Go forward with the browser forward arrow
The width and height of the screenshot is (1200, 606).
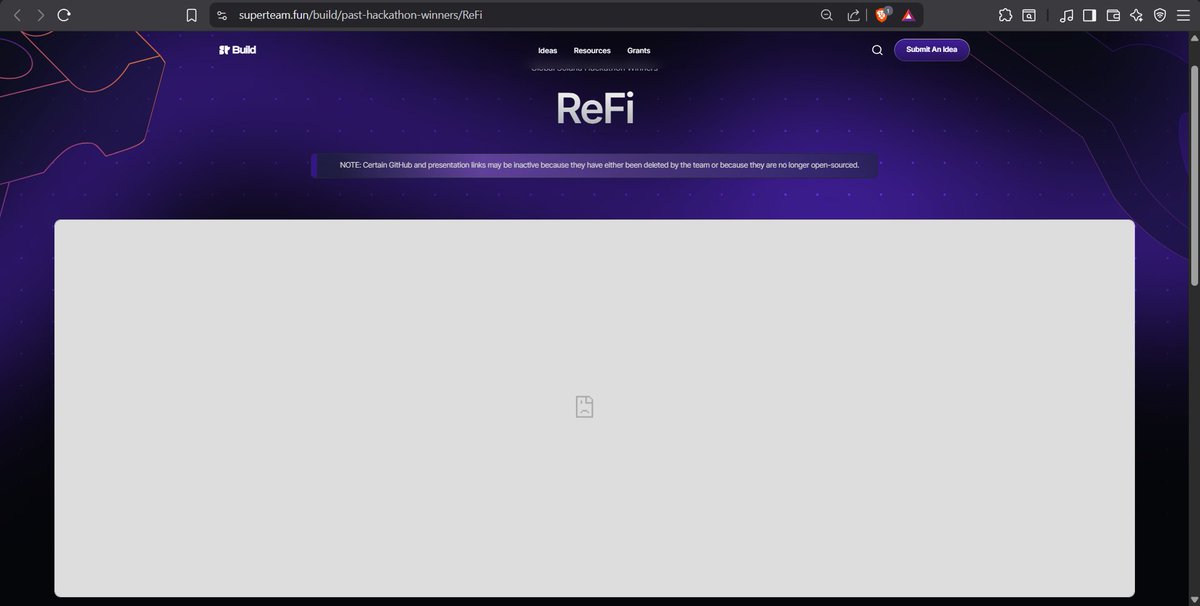[40, 15]
